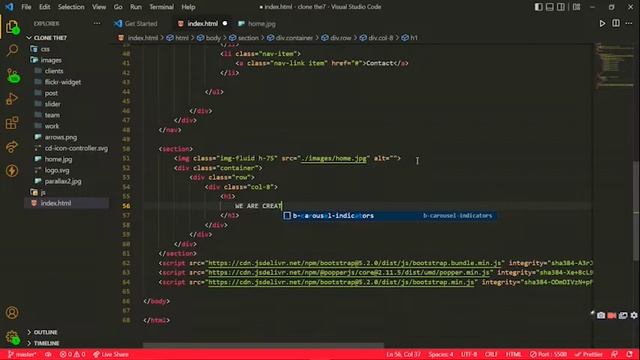This screenshot has height=360, width=640.
Task: Change Spaces: 4 indentation setting
Action: pos(440,354)
